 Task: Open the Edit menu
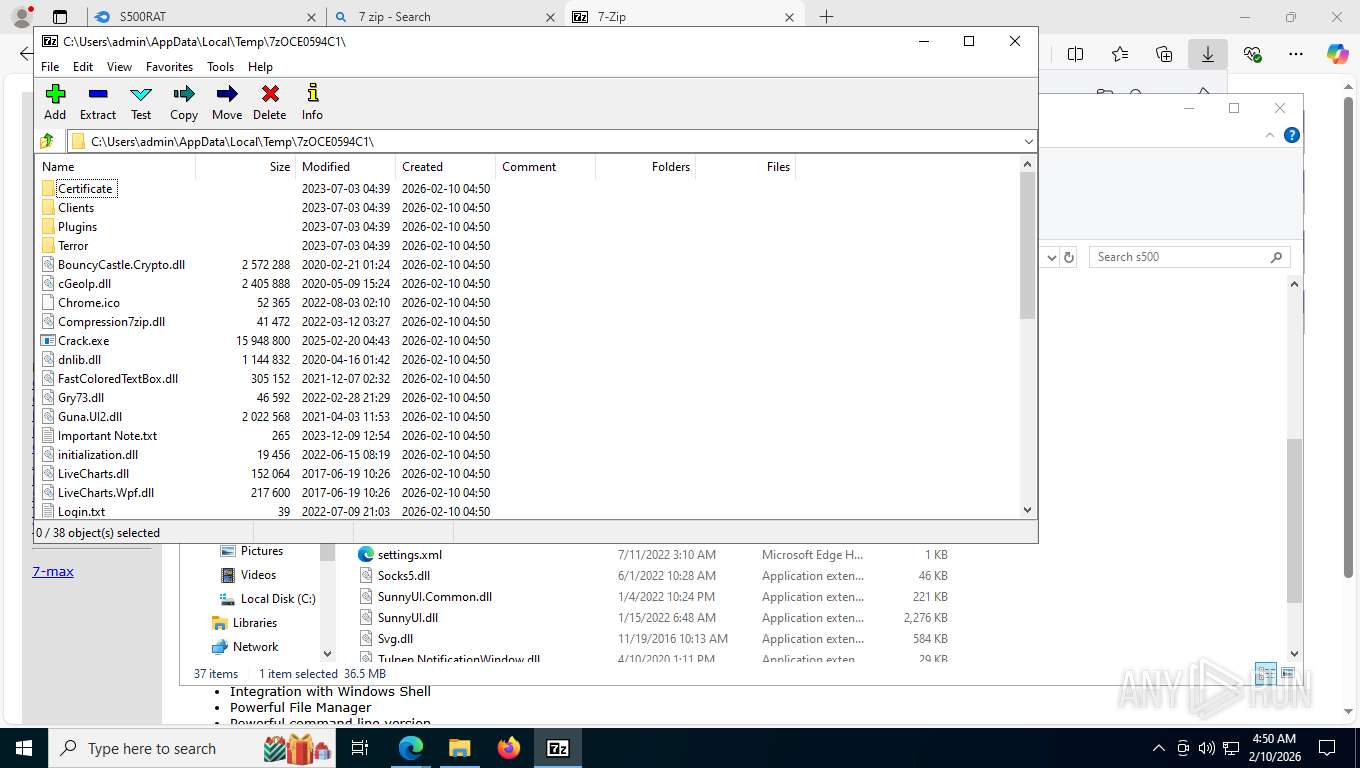tap(83, 67)
